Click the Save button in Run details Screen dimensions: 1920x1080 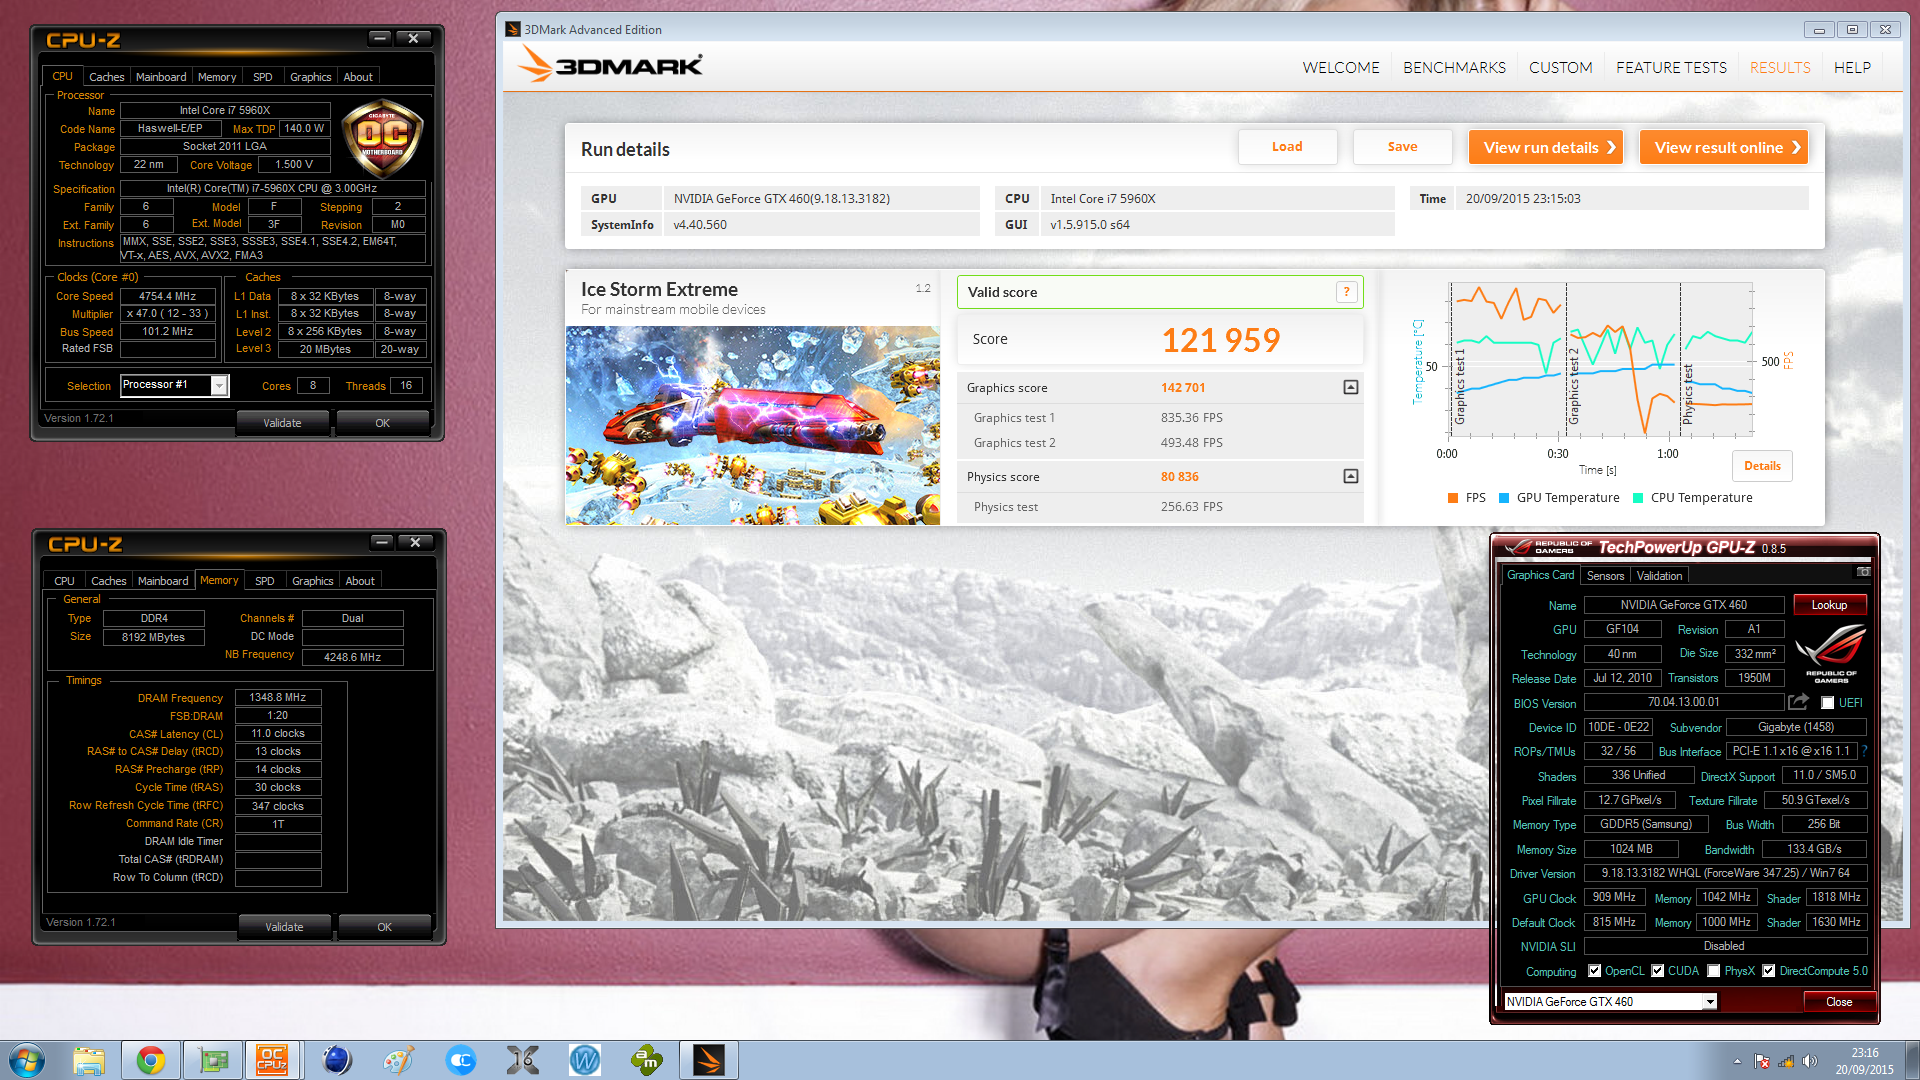[1402, 147]
